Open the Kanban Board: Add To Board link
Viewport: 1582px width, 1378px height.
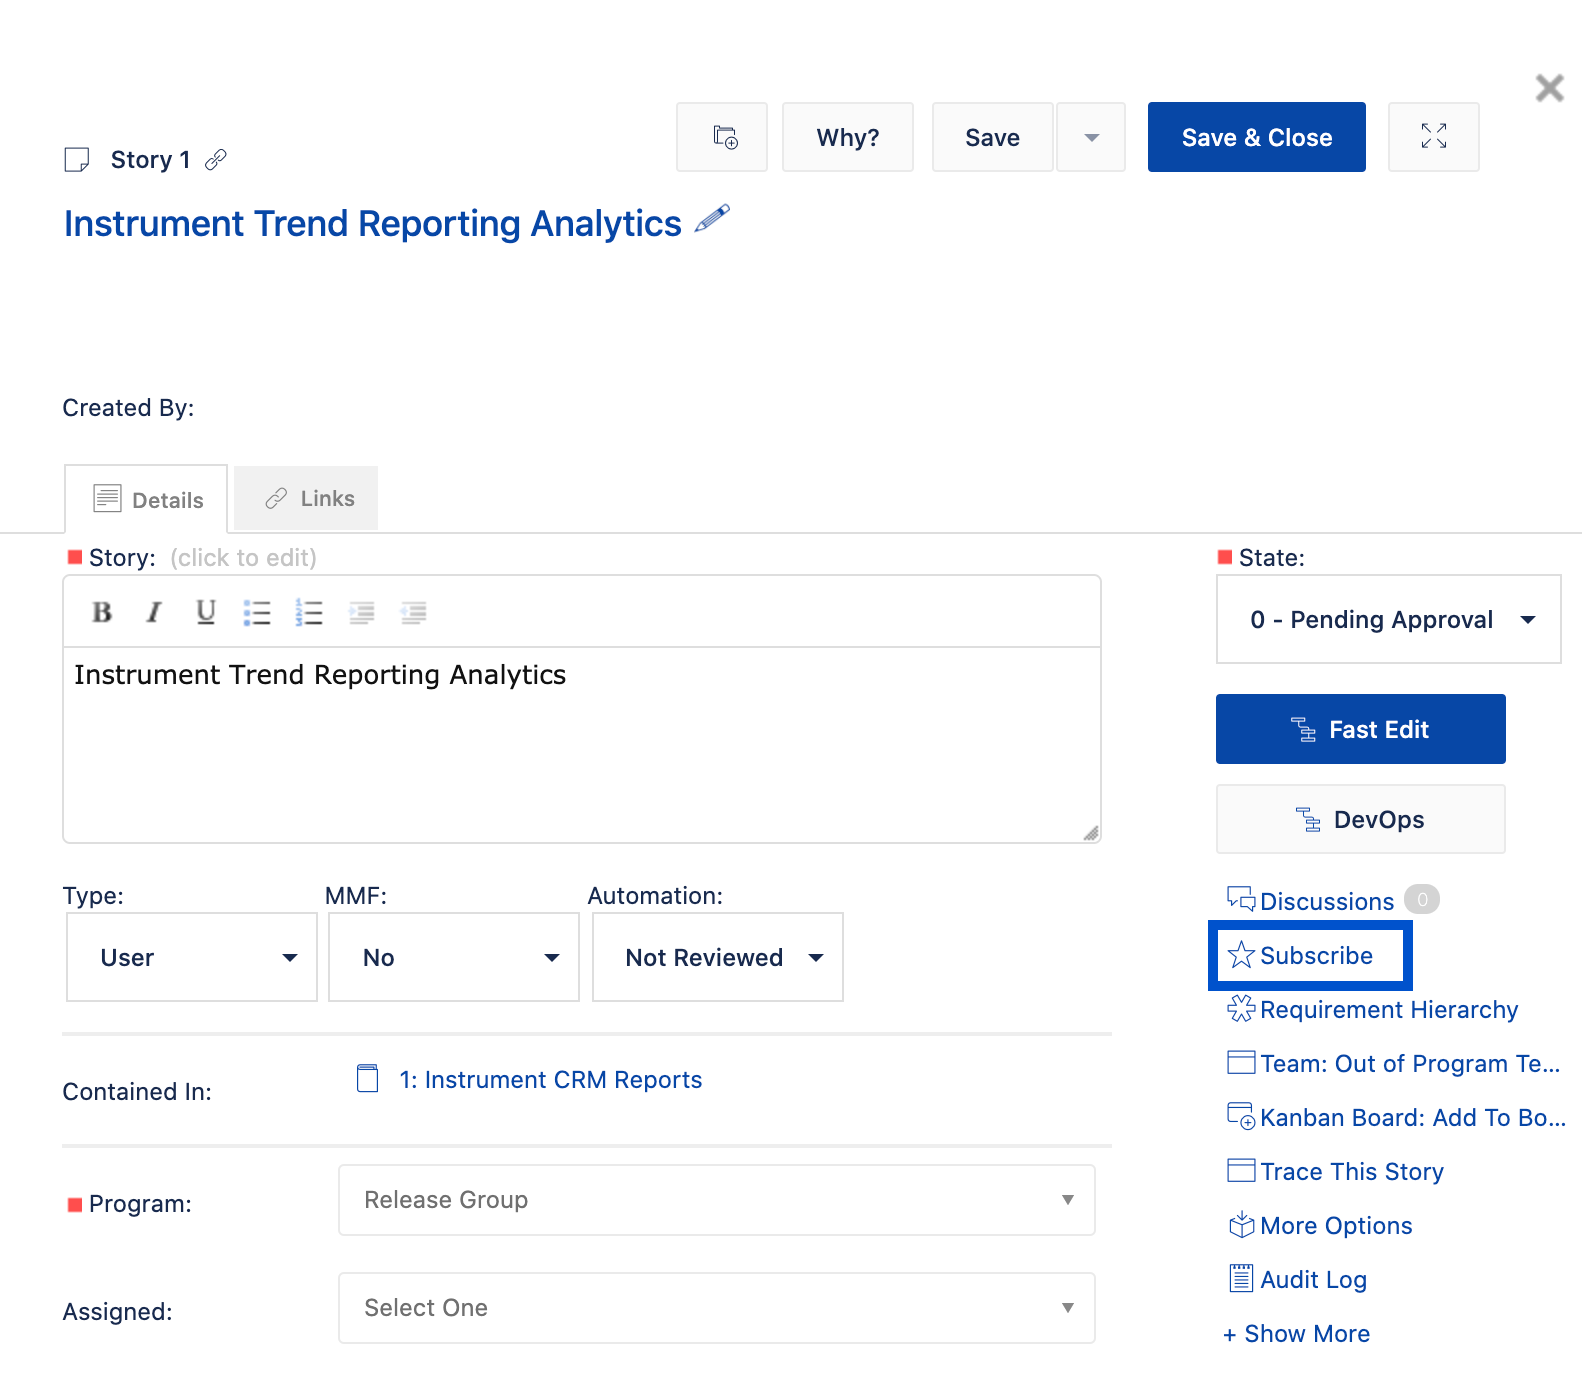1413,1117
